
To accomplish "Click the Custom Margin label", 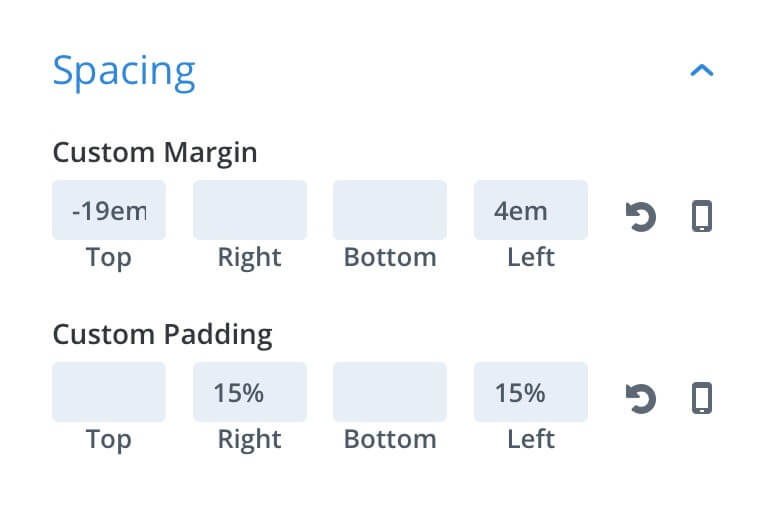I will [155, 153].
